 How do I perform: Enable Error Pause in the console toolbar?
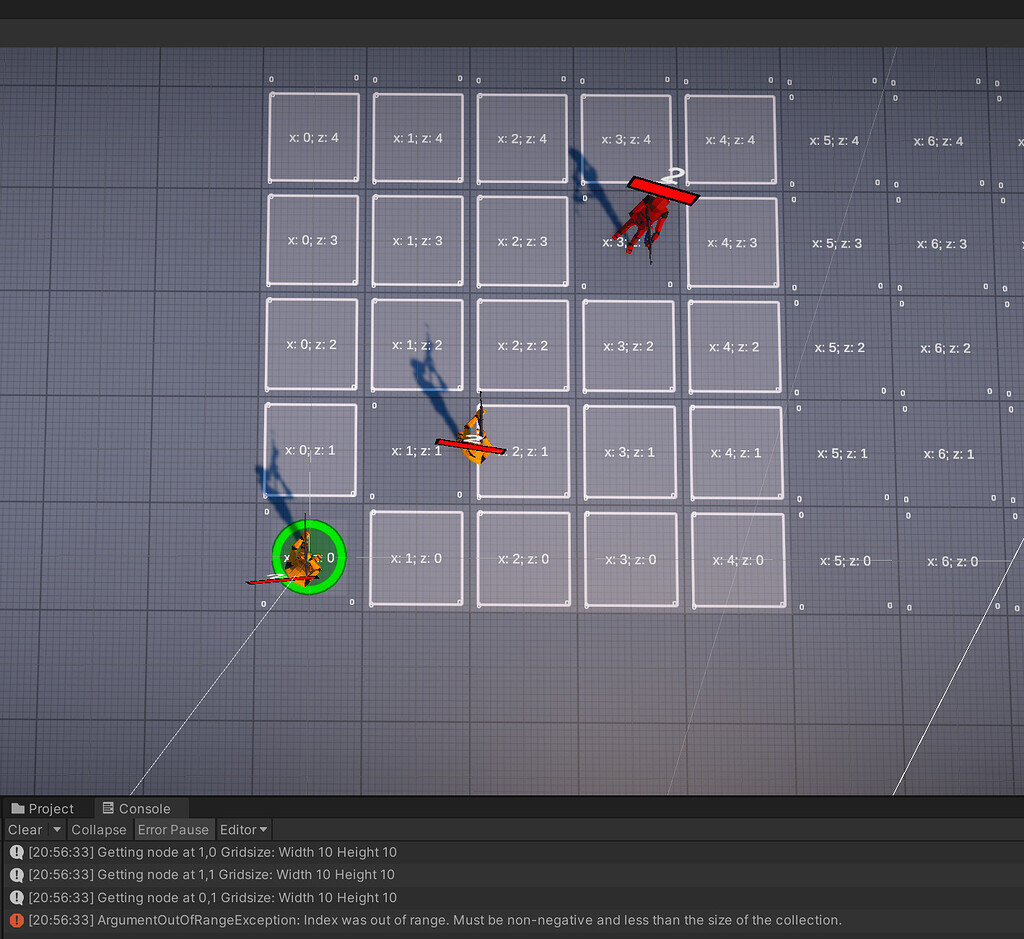click(x=174, y=829)
